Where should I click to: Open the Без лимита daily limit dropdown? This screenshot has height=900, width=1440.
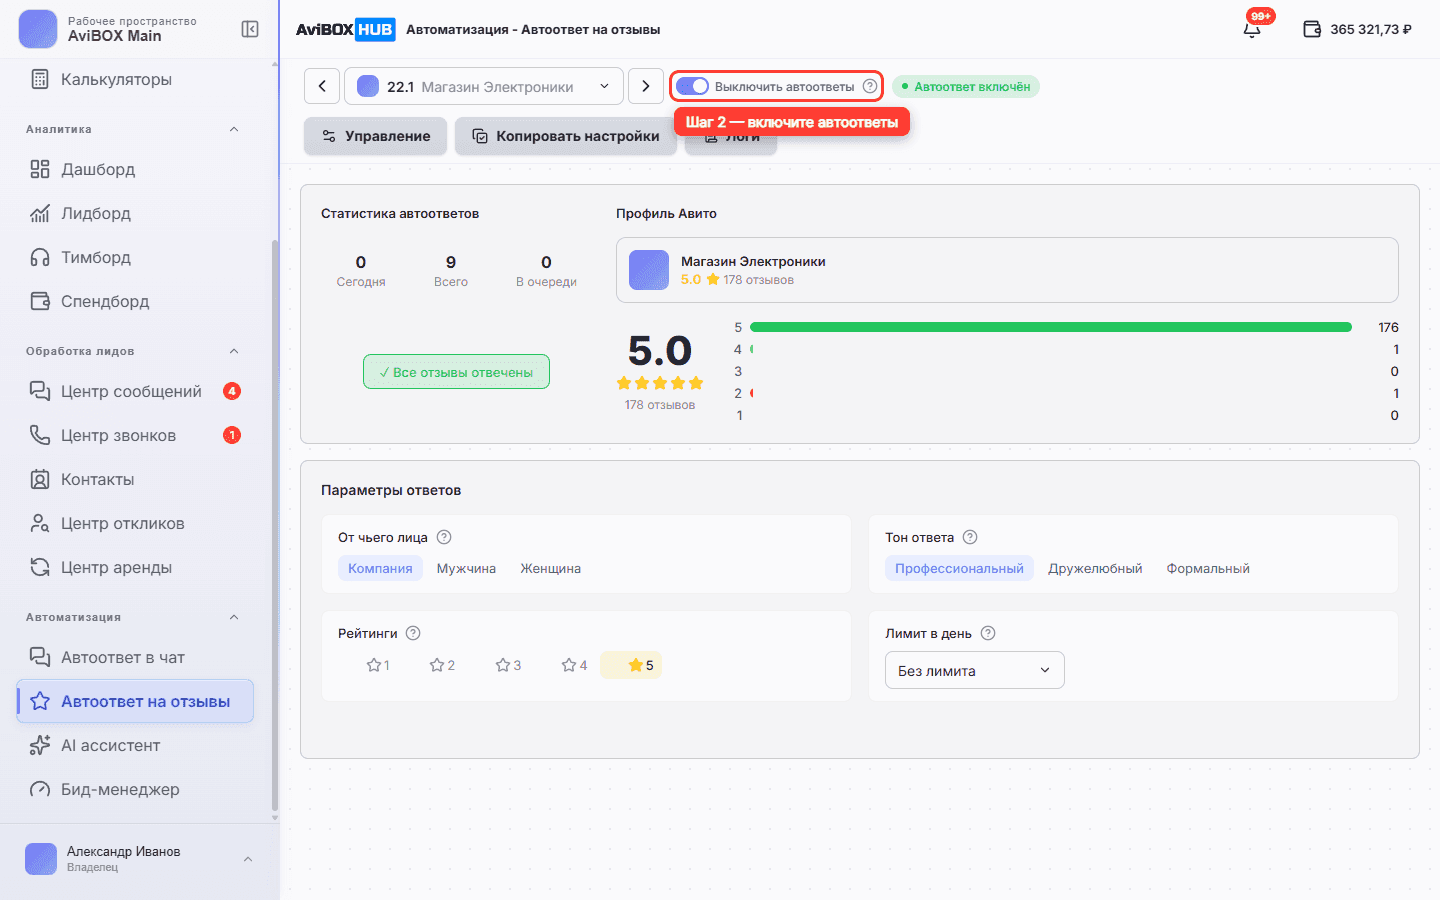974,670
